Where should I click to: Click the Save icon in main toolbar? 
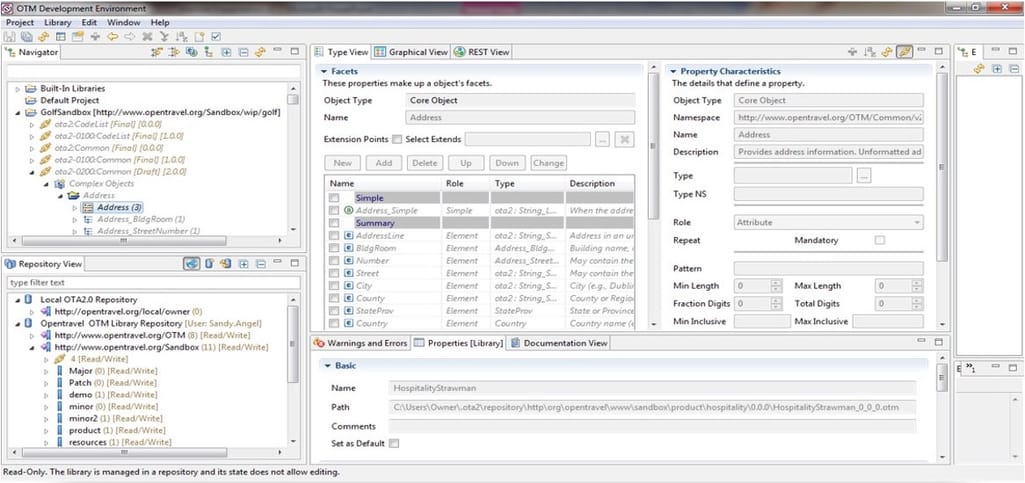(x=10, y=37)
